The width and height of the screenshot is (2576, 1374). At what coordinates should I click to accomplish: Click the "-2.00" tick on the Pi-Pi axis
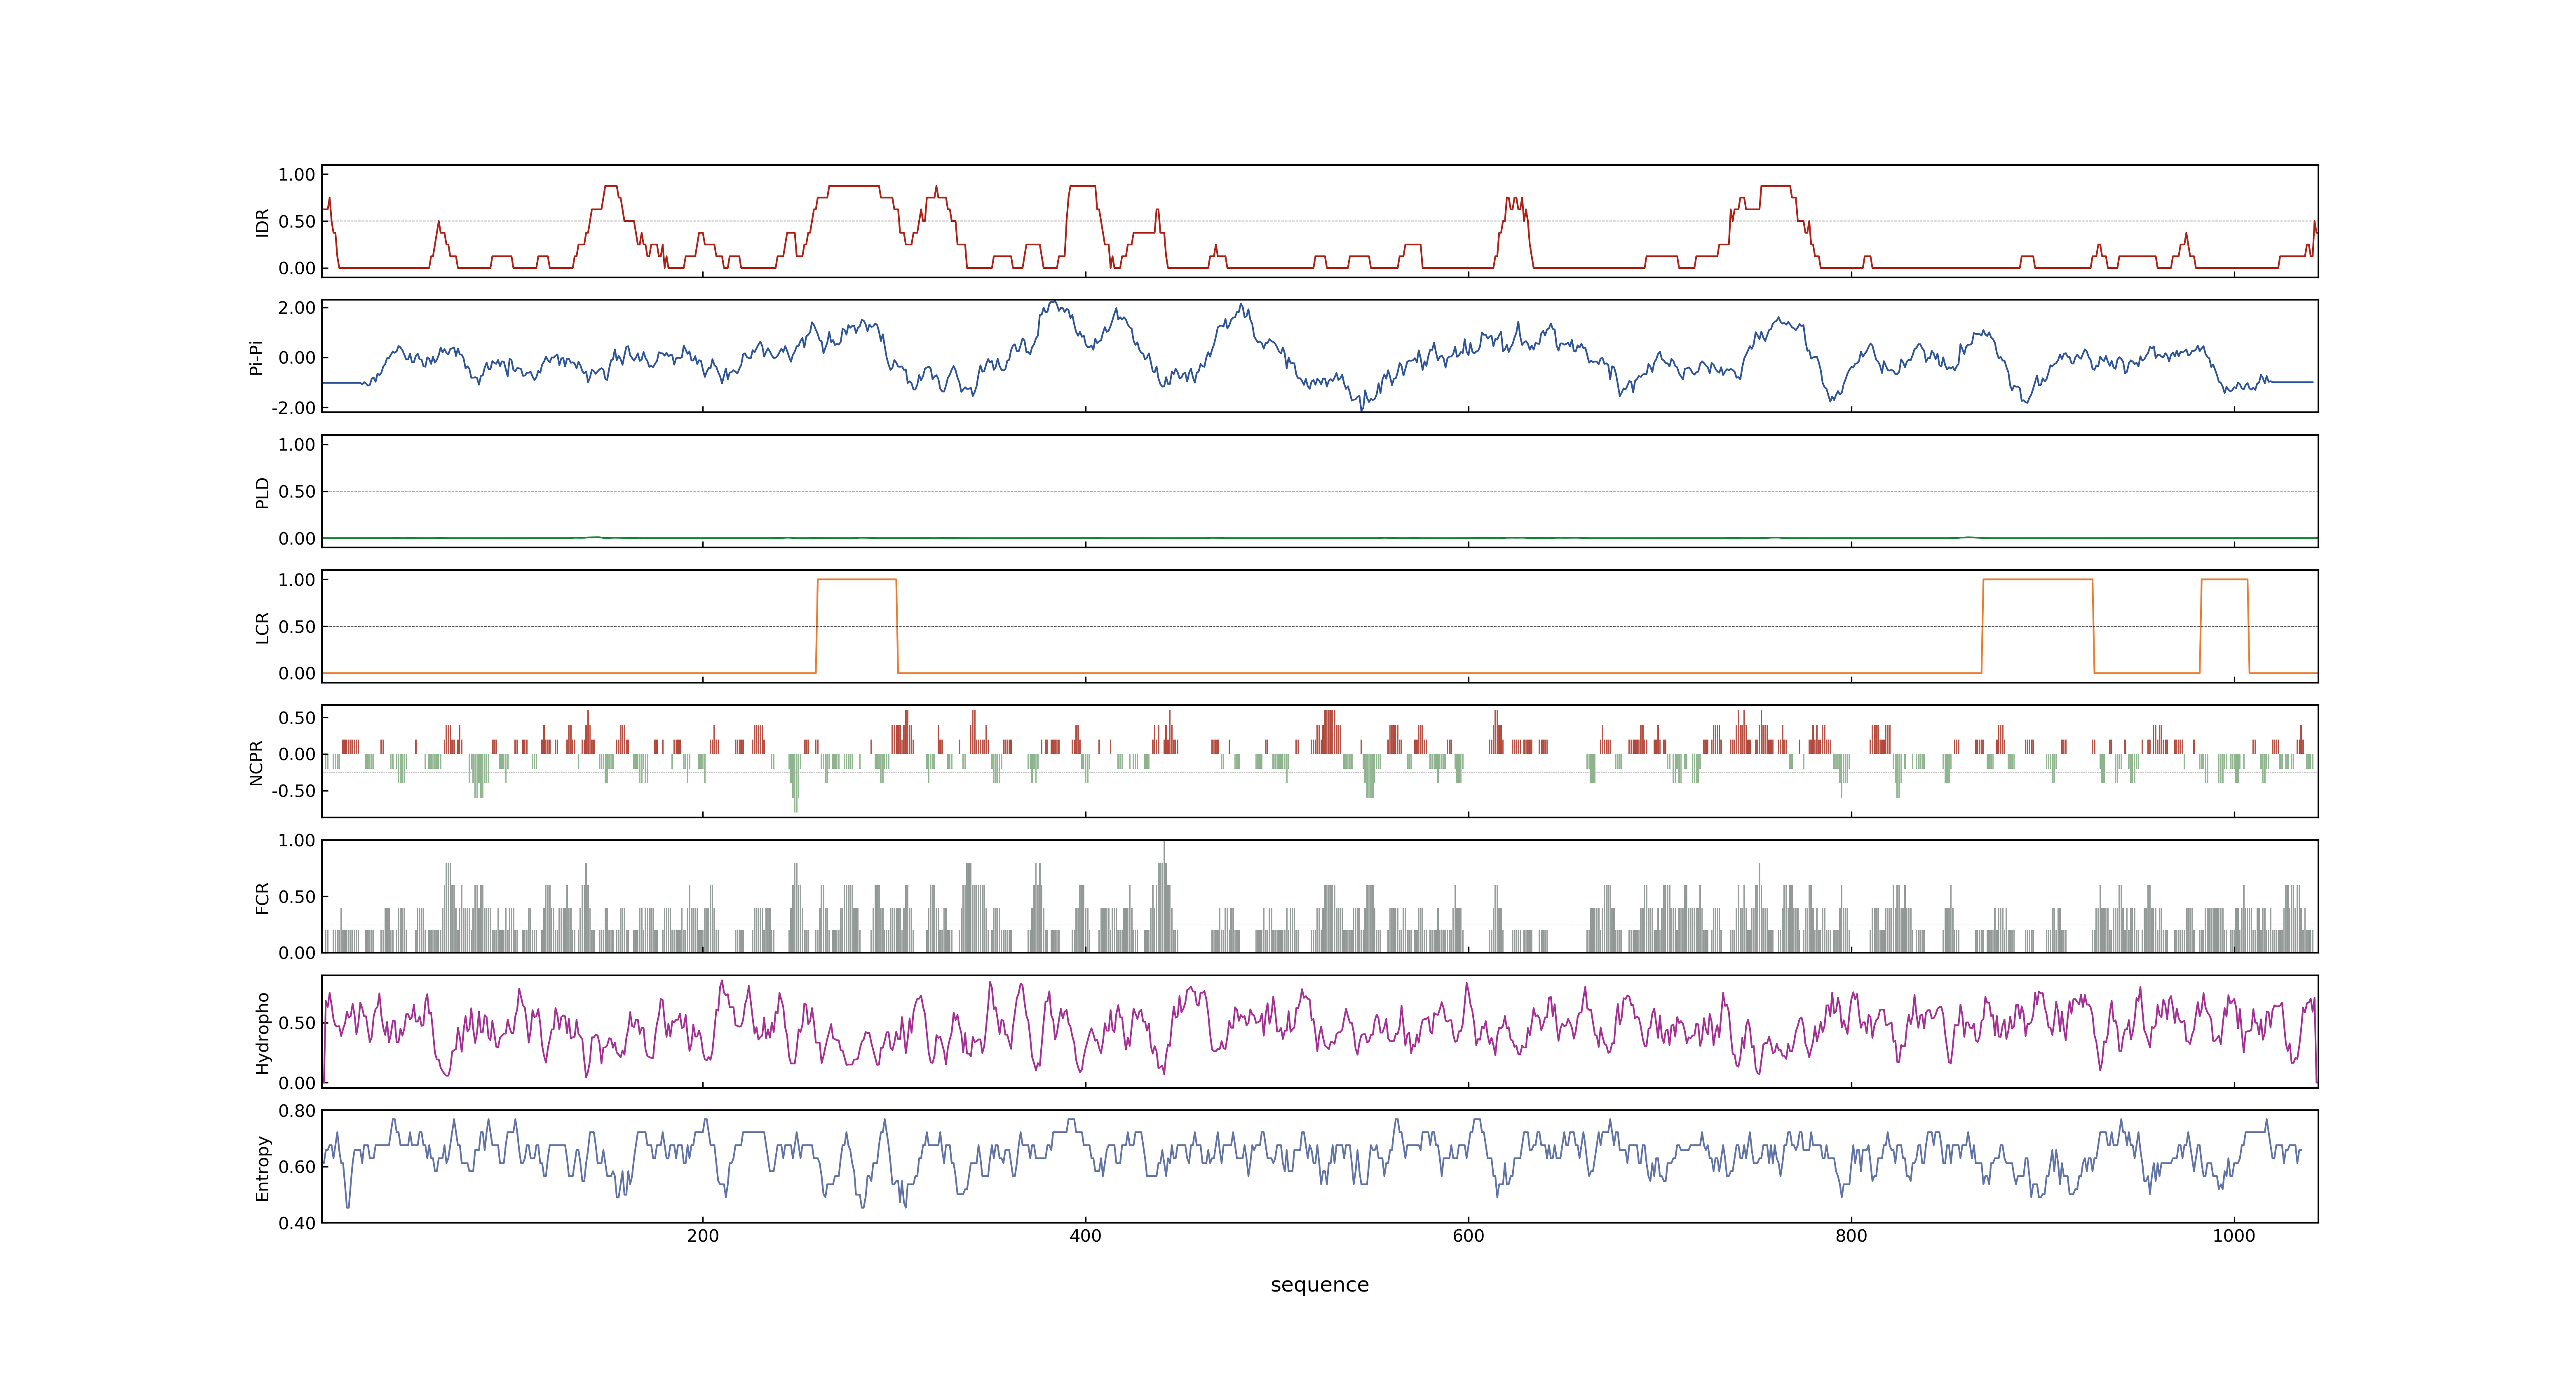pyautogui.click(x=293, y=408)
